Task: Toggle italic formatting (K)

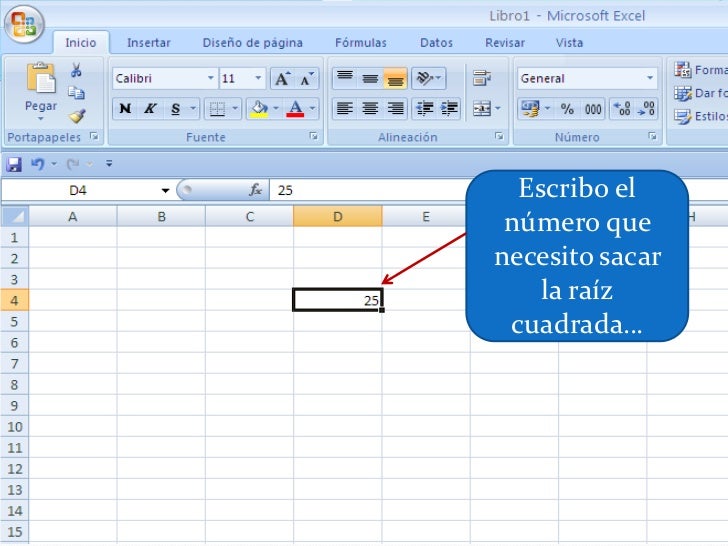Action: pyautogui.click(x=150, y=109)
